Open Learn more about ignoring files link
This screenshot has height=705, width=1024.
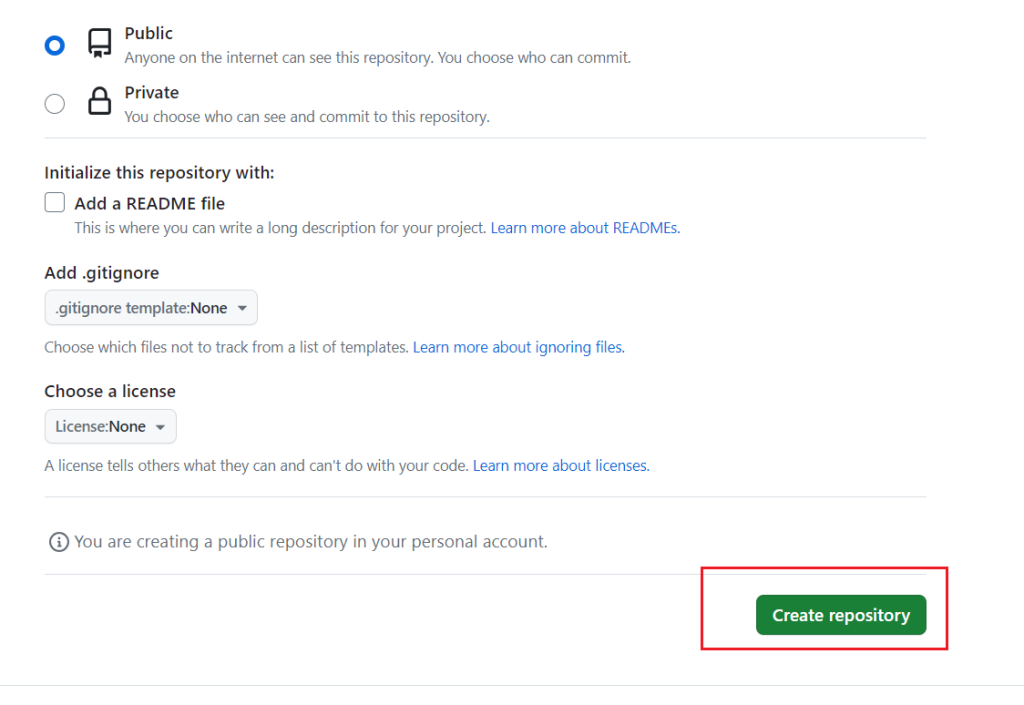(x=519, y=347)
